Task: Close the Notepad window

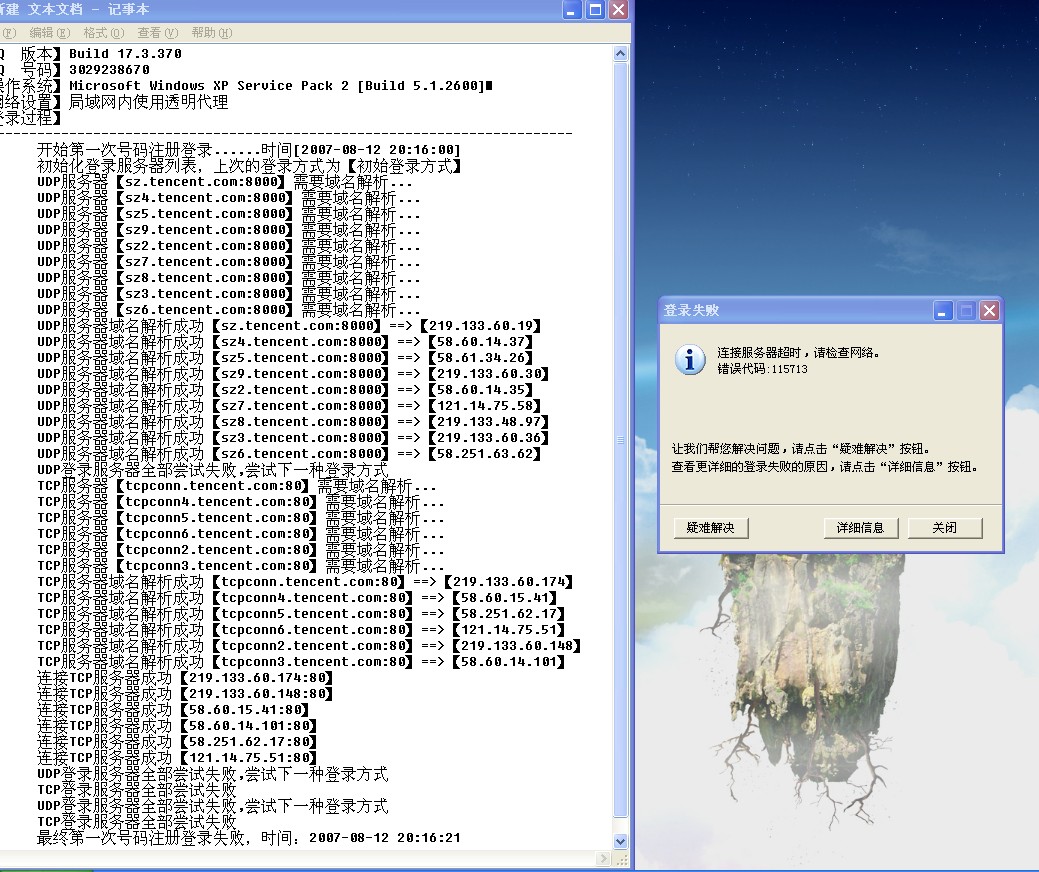Action: (x=618, y=9)
